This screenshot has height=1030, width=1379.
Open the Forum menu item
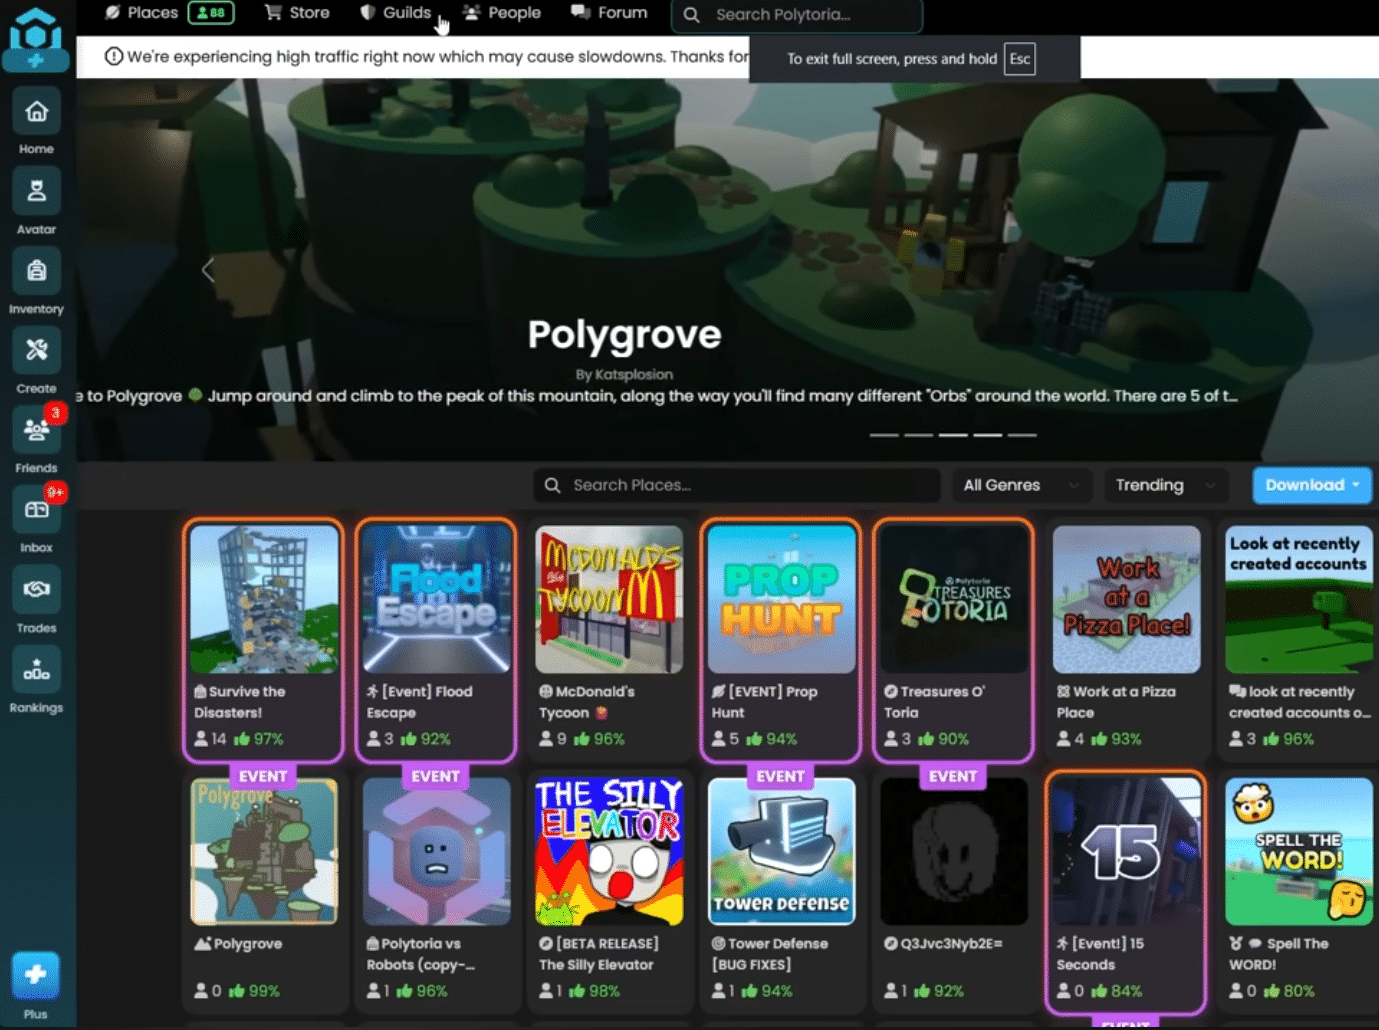(x=609, y=13)
